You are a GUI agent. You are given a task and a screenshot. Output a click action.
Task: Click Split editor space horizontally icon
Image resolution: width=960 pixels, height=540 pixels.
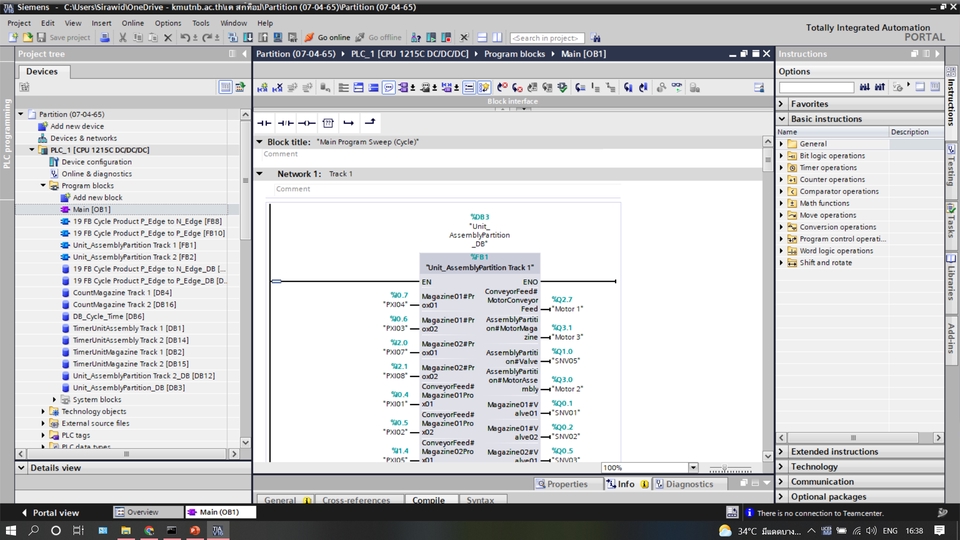(482, 37)
